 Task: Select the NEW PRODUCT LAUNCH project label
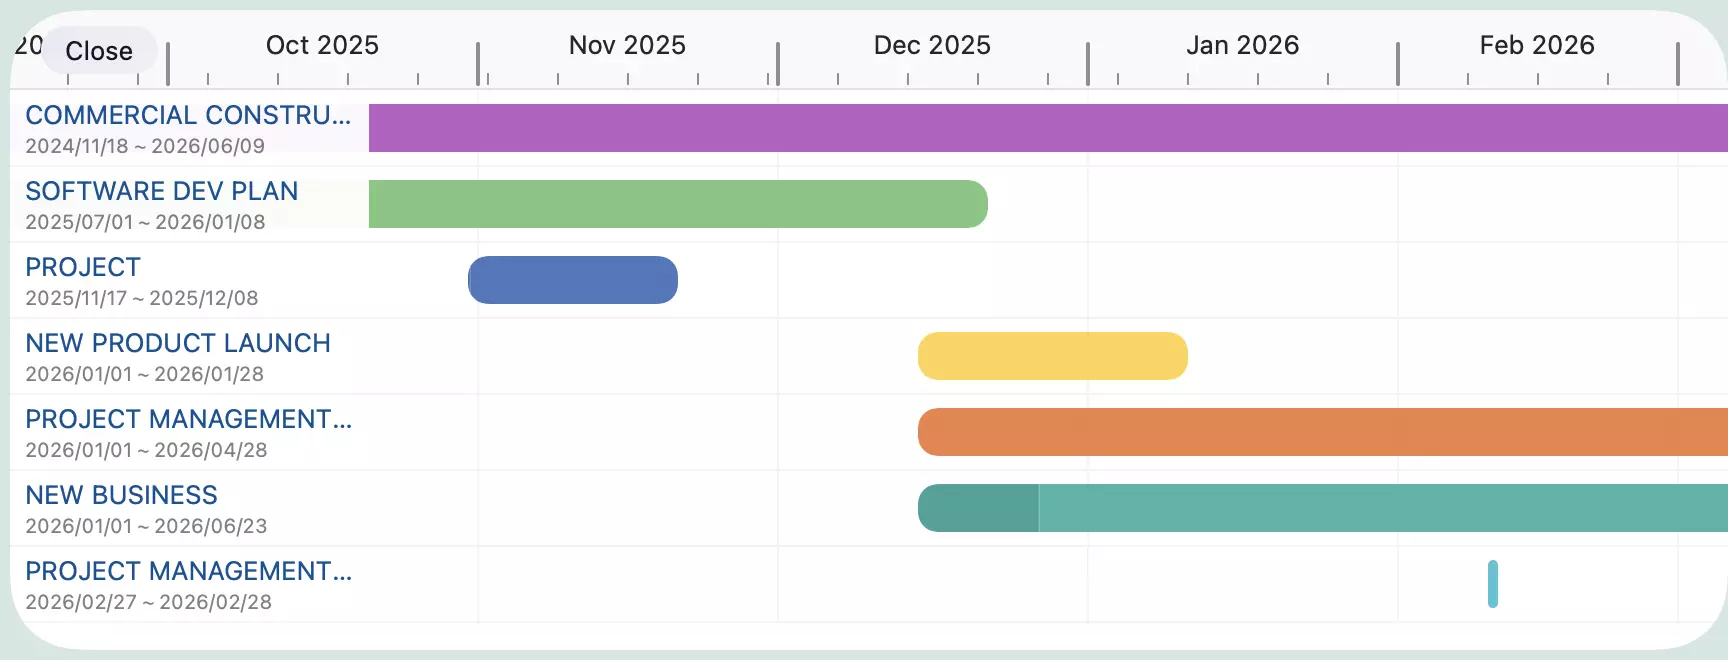[179, 343]
